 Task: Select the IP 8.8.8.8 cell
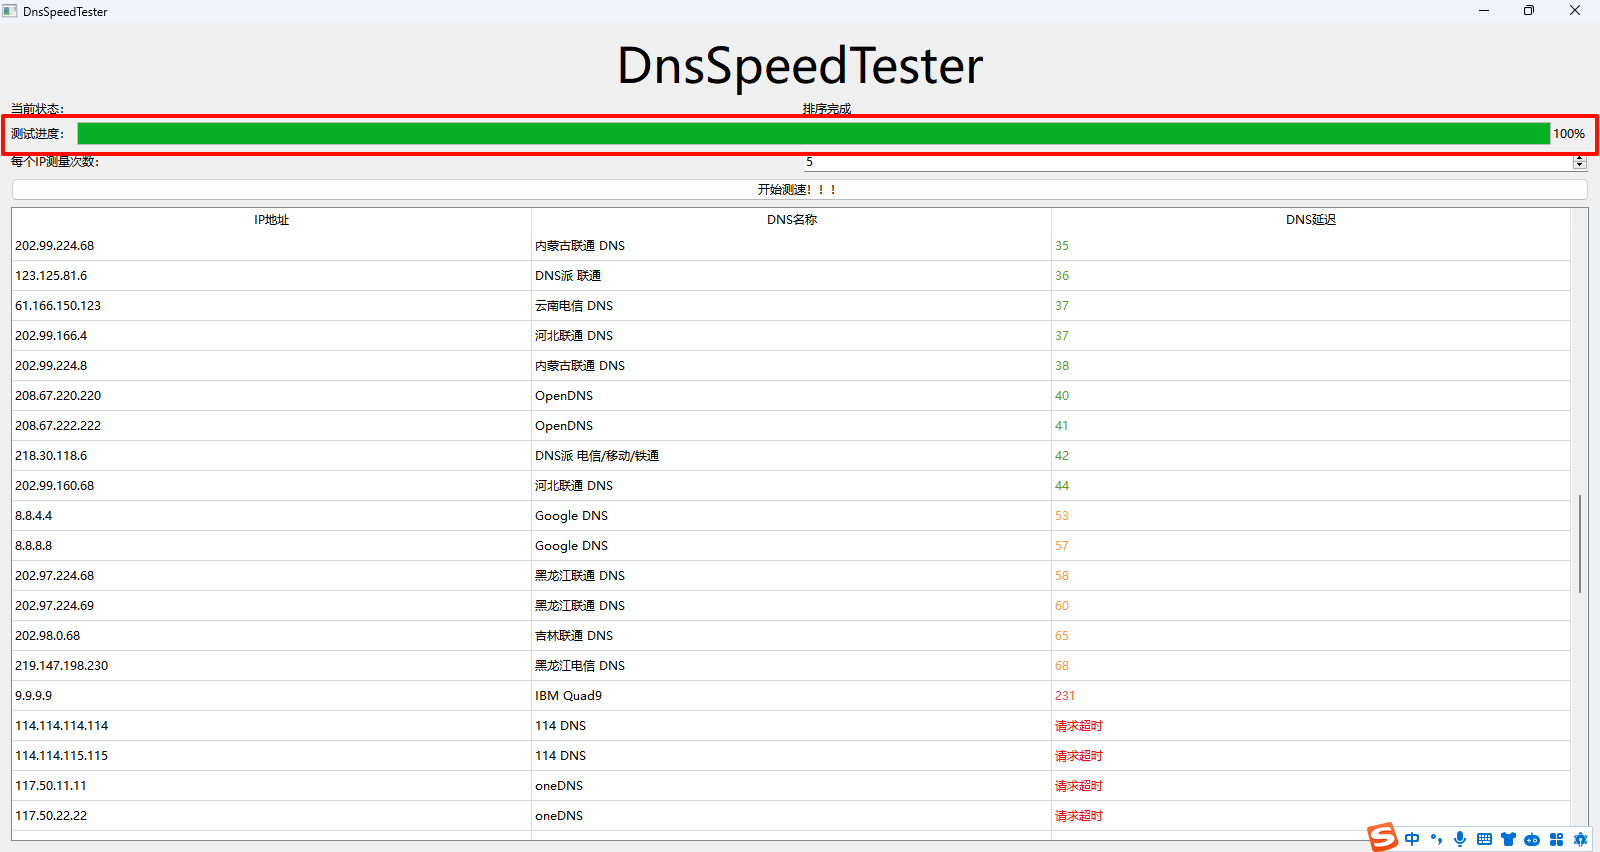click(271, 545)
